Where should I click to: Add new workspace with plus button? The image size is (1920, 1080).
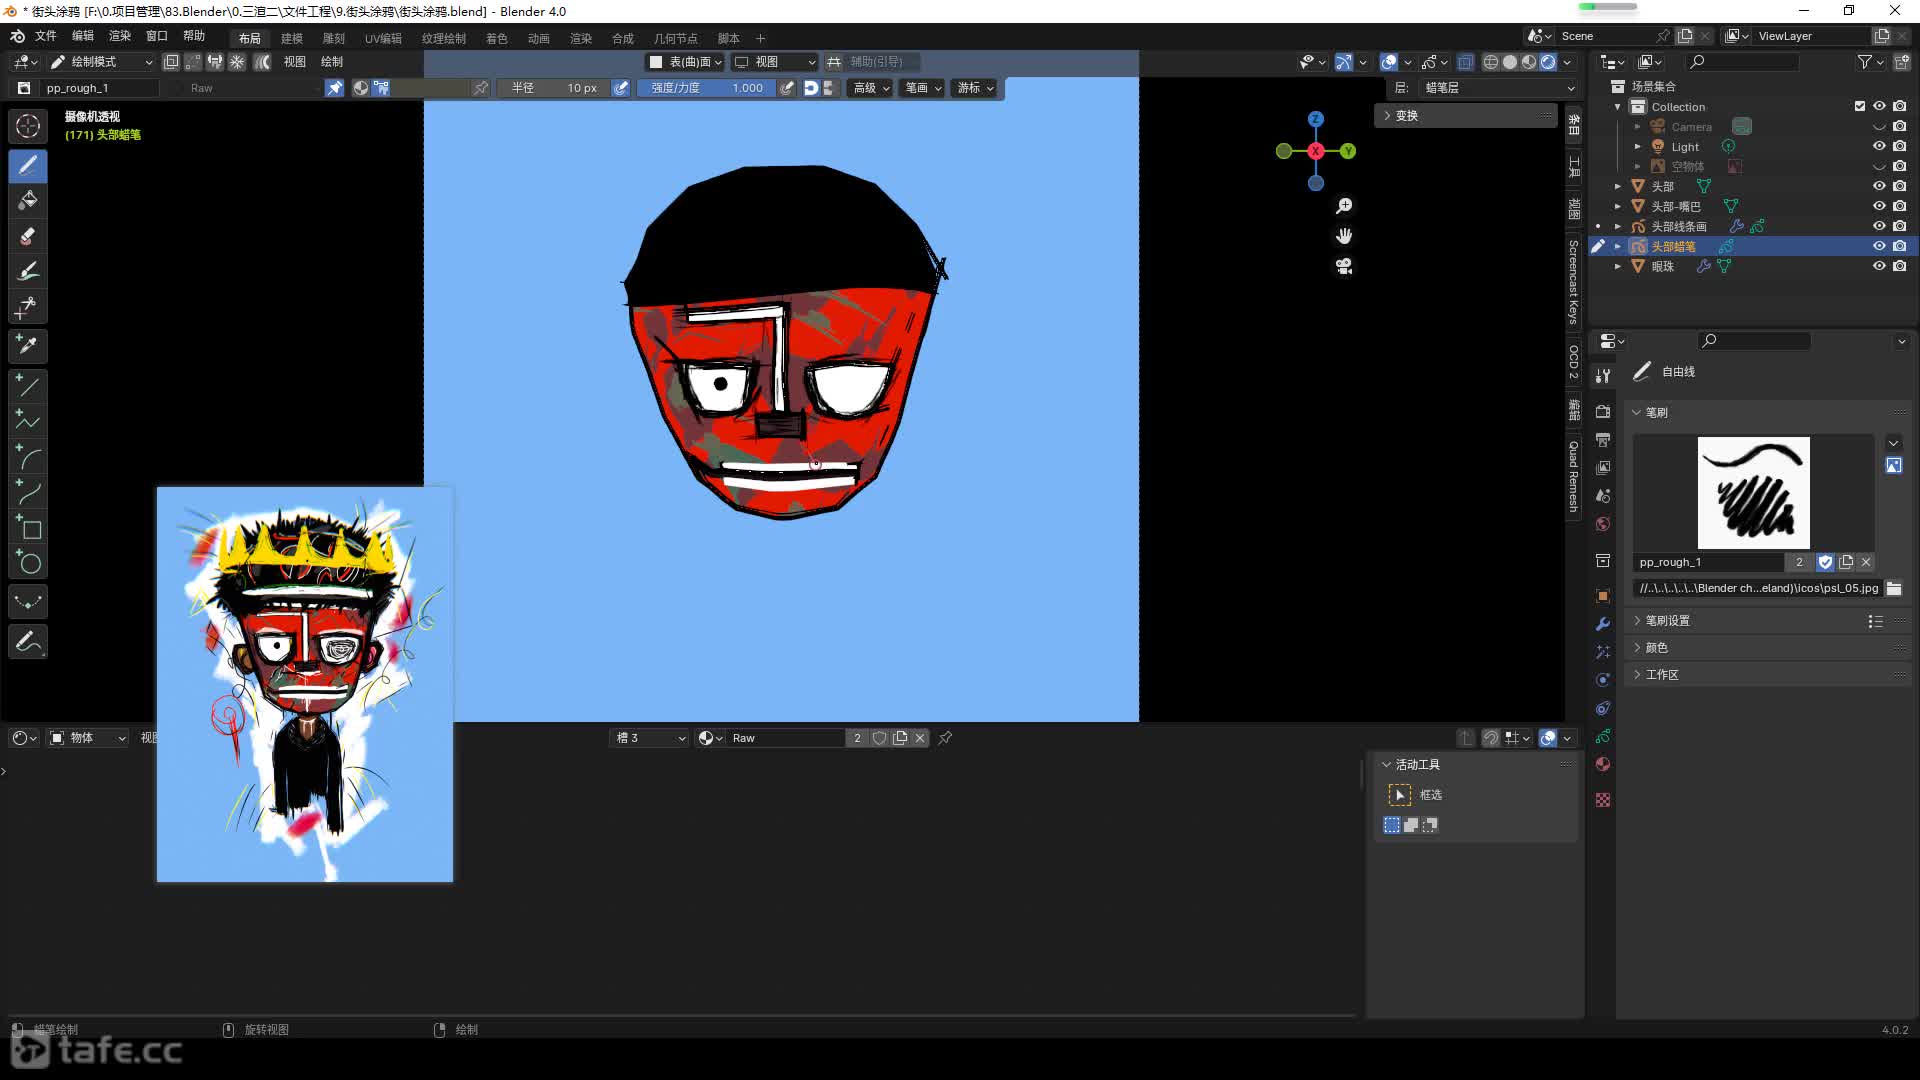pyautogui.click(x=761, y=38)
